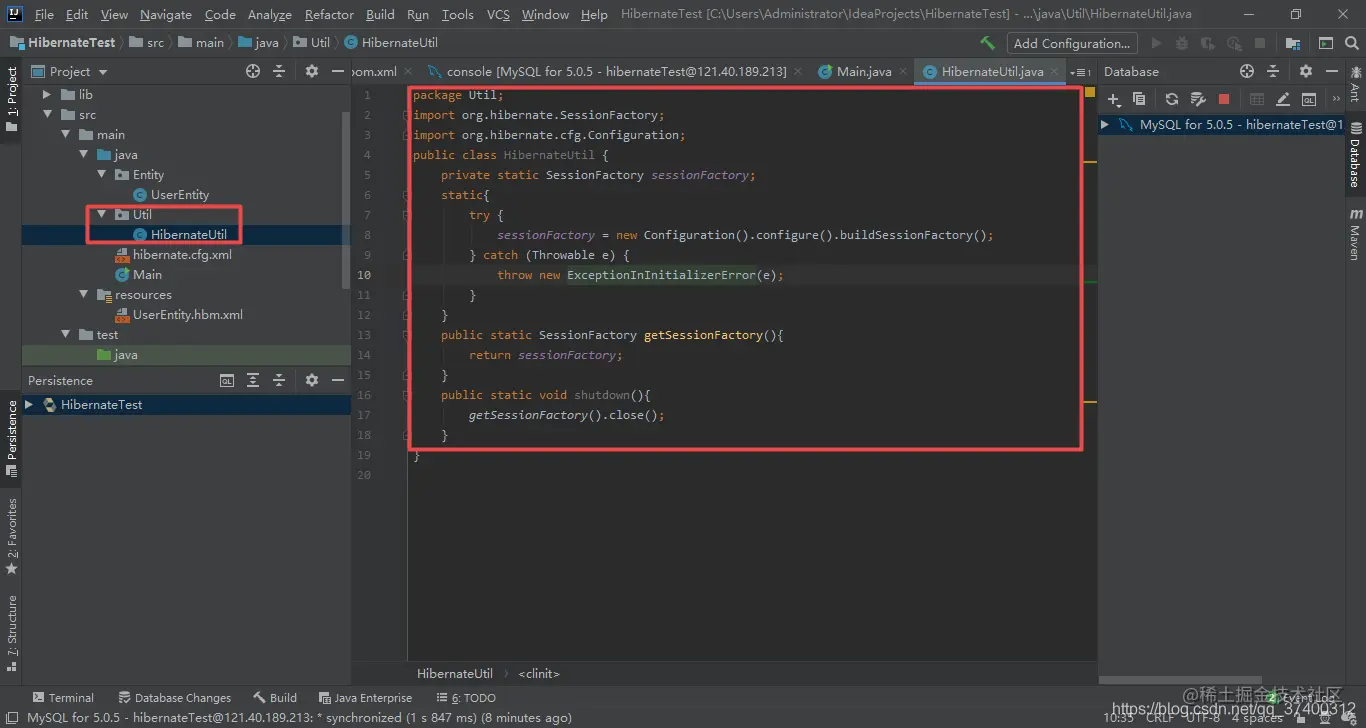Toggle the Terminal tool window

tap(63, 698)
